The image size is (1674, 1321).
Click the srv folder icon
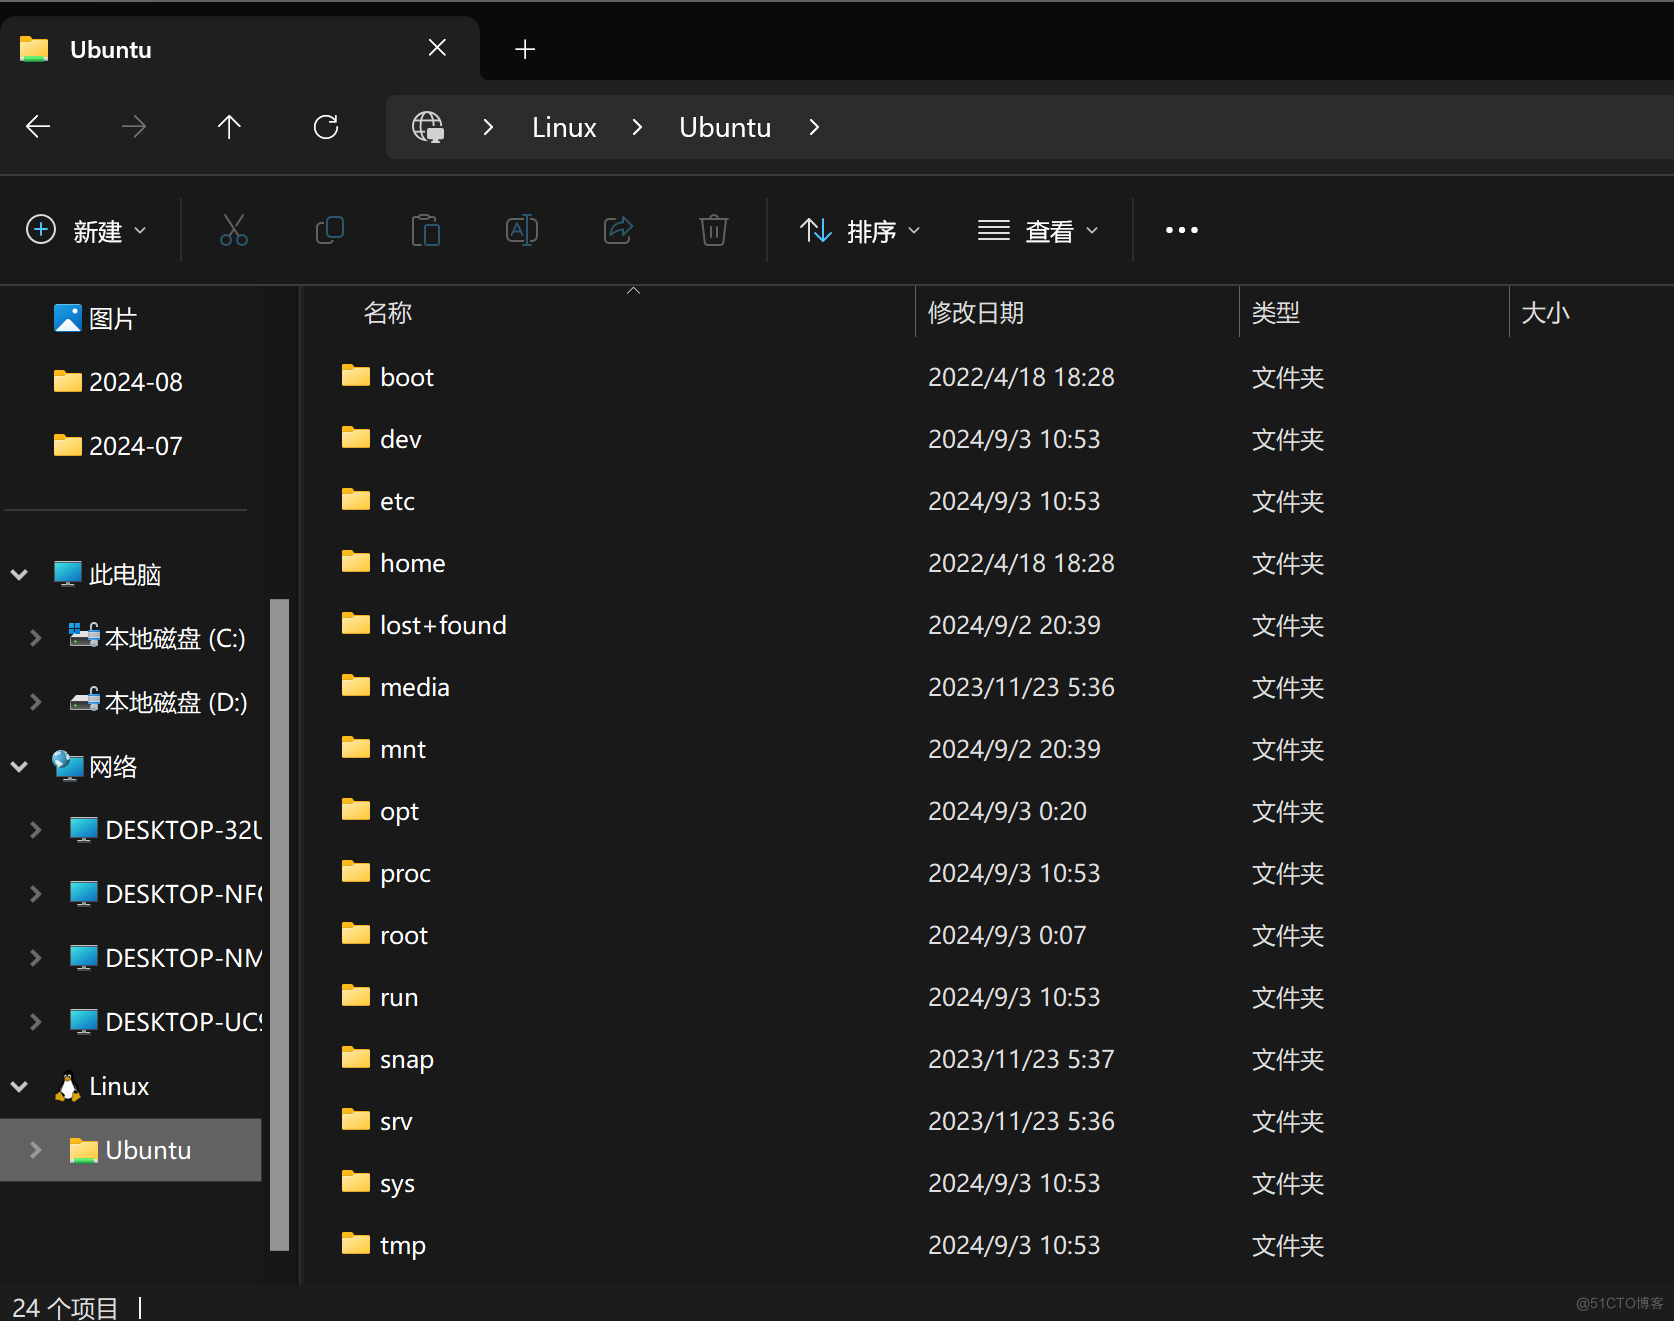click(356, 1120)
